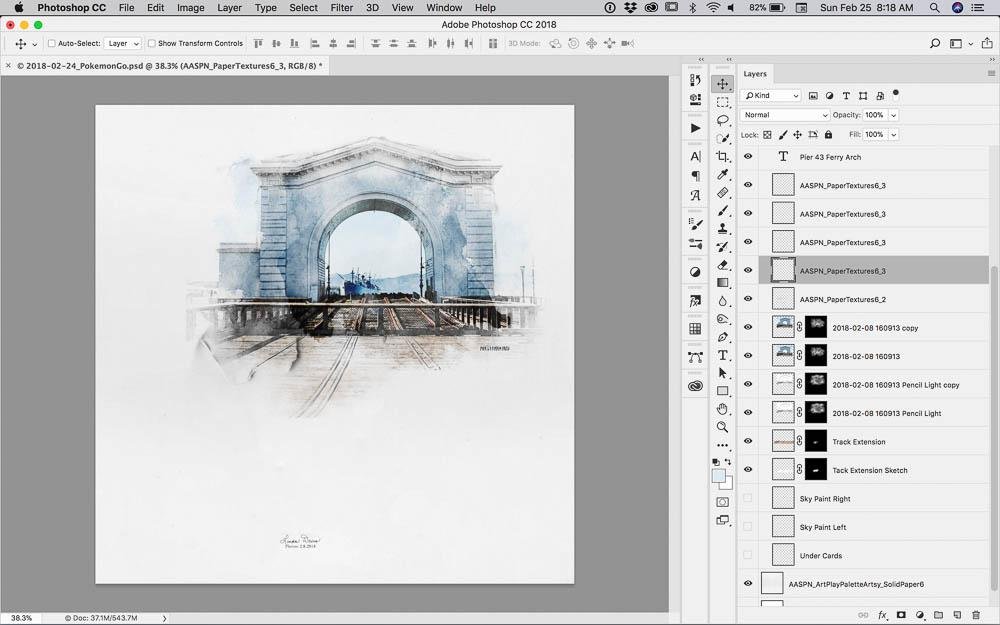Open the Character panel icon

[695, 157]
